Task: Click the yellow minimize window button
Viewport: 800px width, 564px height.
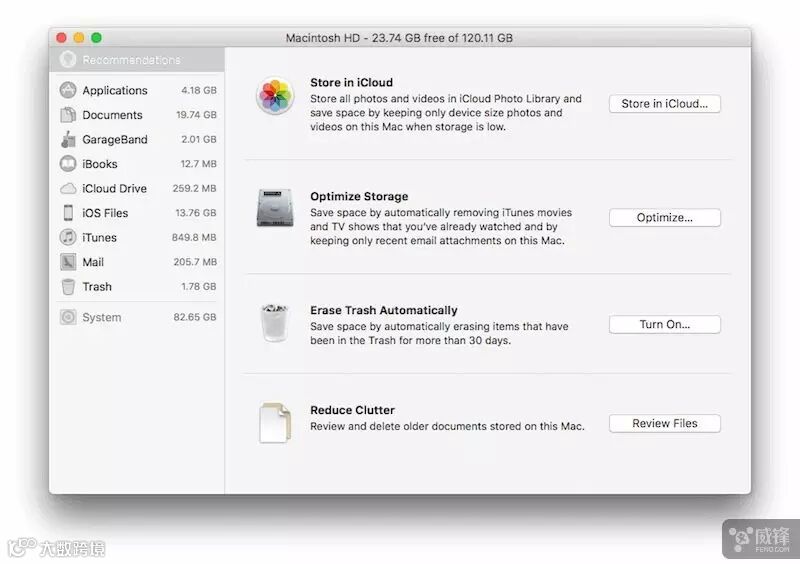Action: click(79, 37)
